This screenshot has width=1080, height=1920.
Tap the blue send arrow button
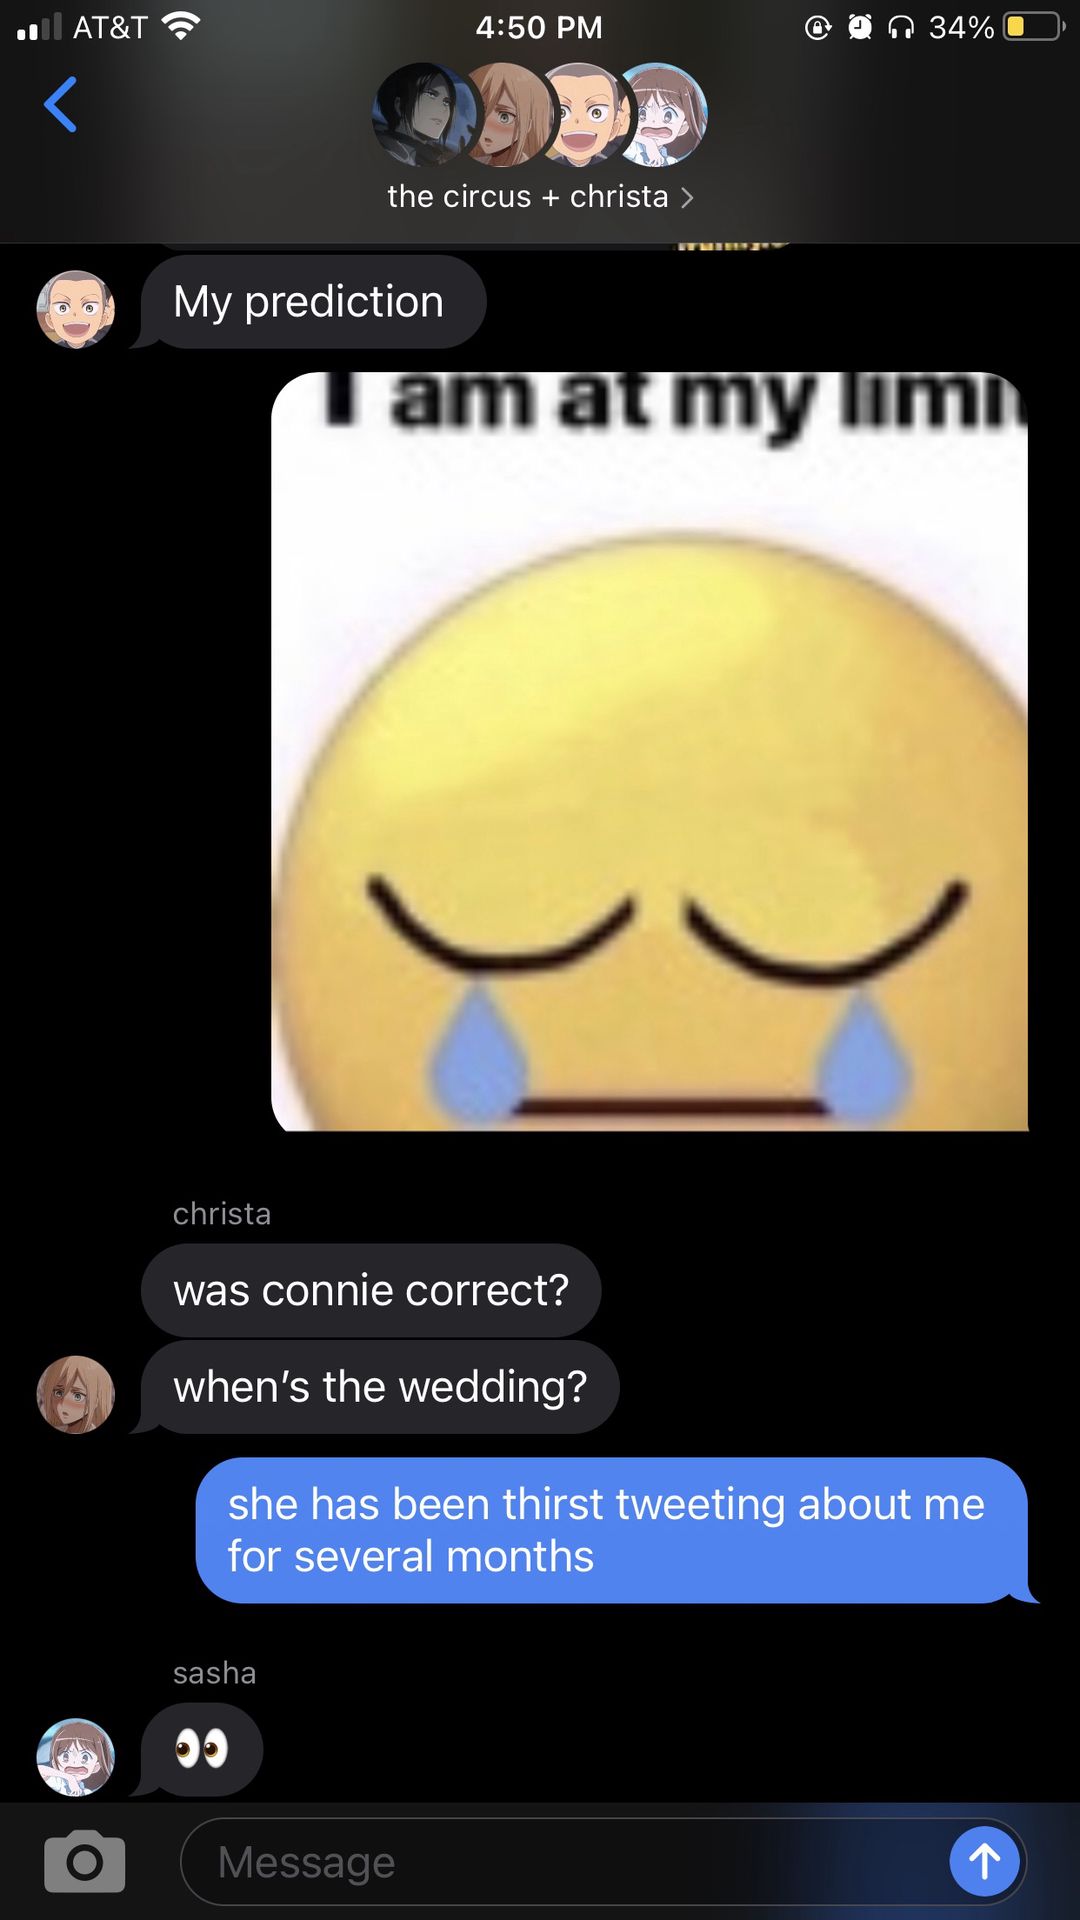(984, 1861)
